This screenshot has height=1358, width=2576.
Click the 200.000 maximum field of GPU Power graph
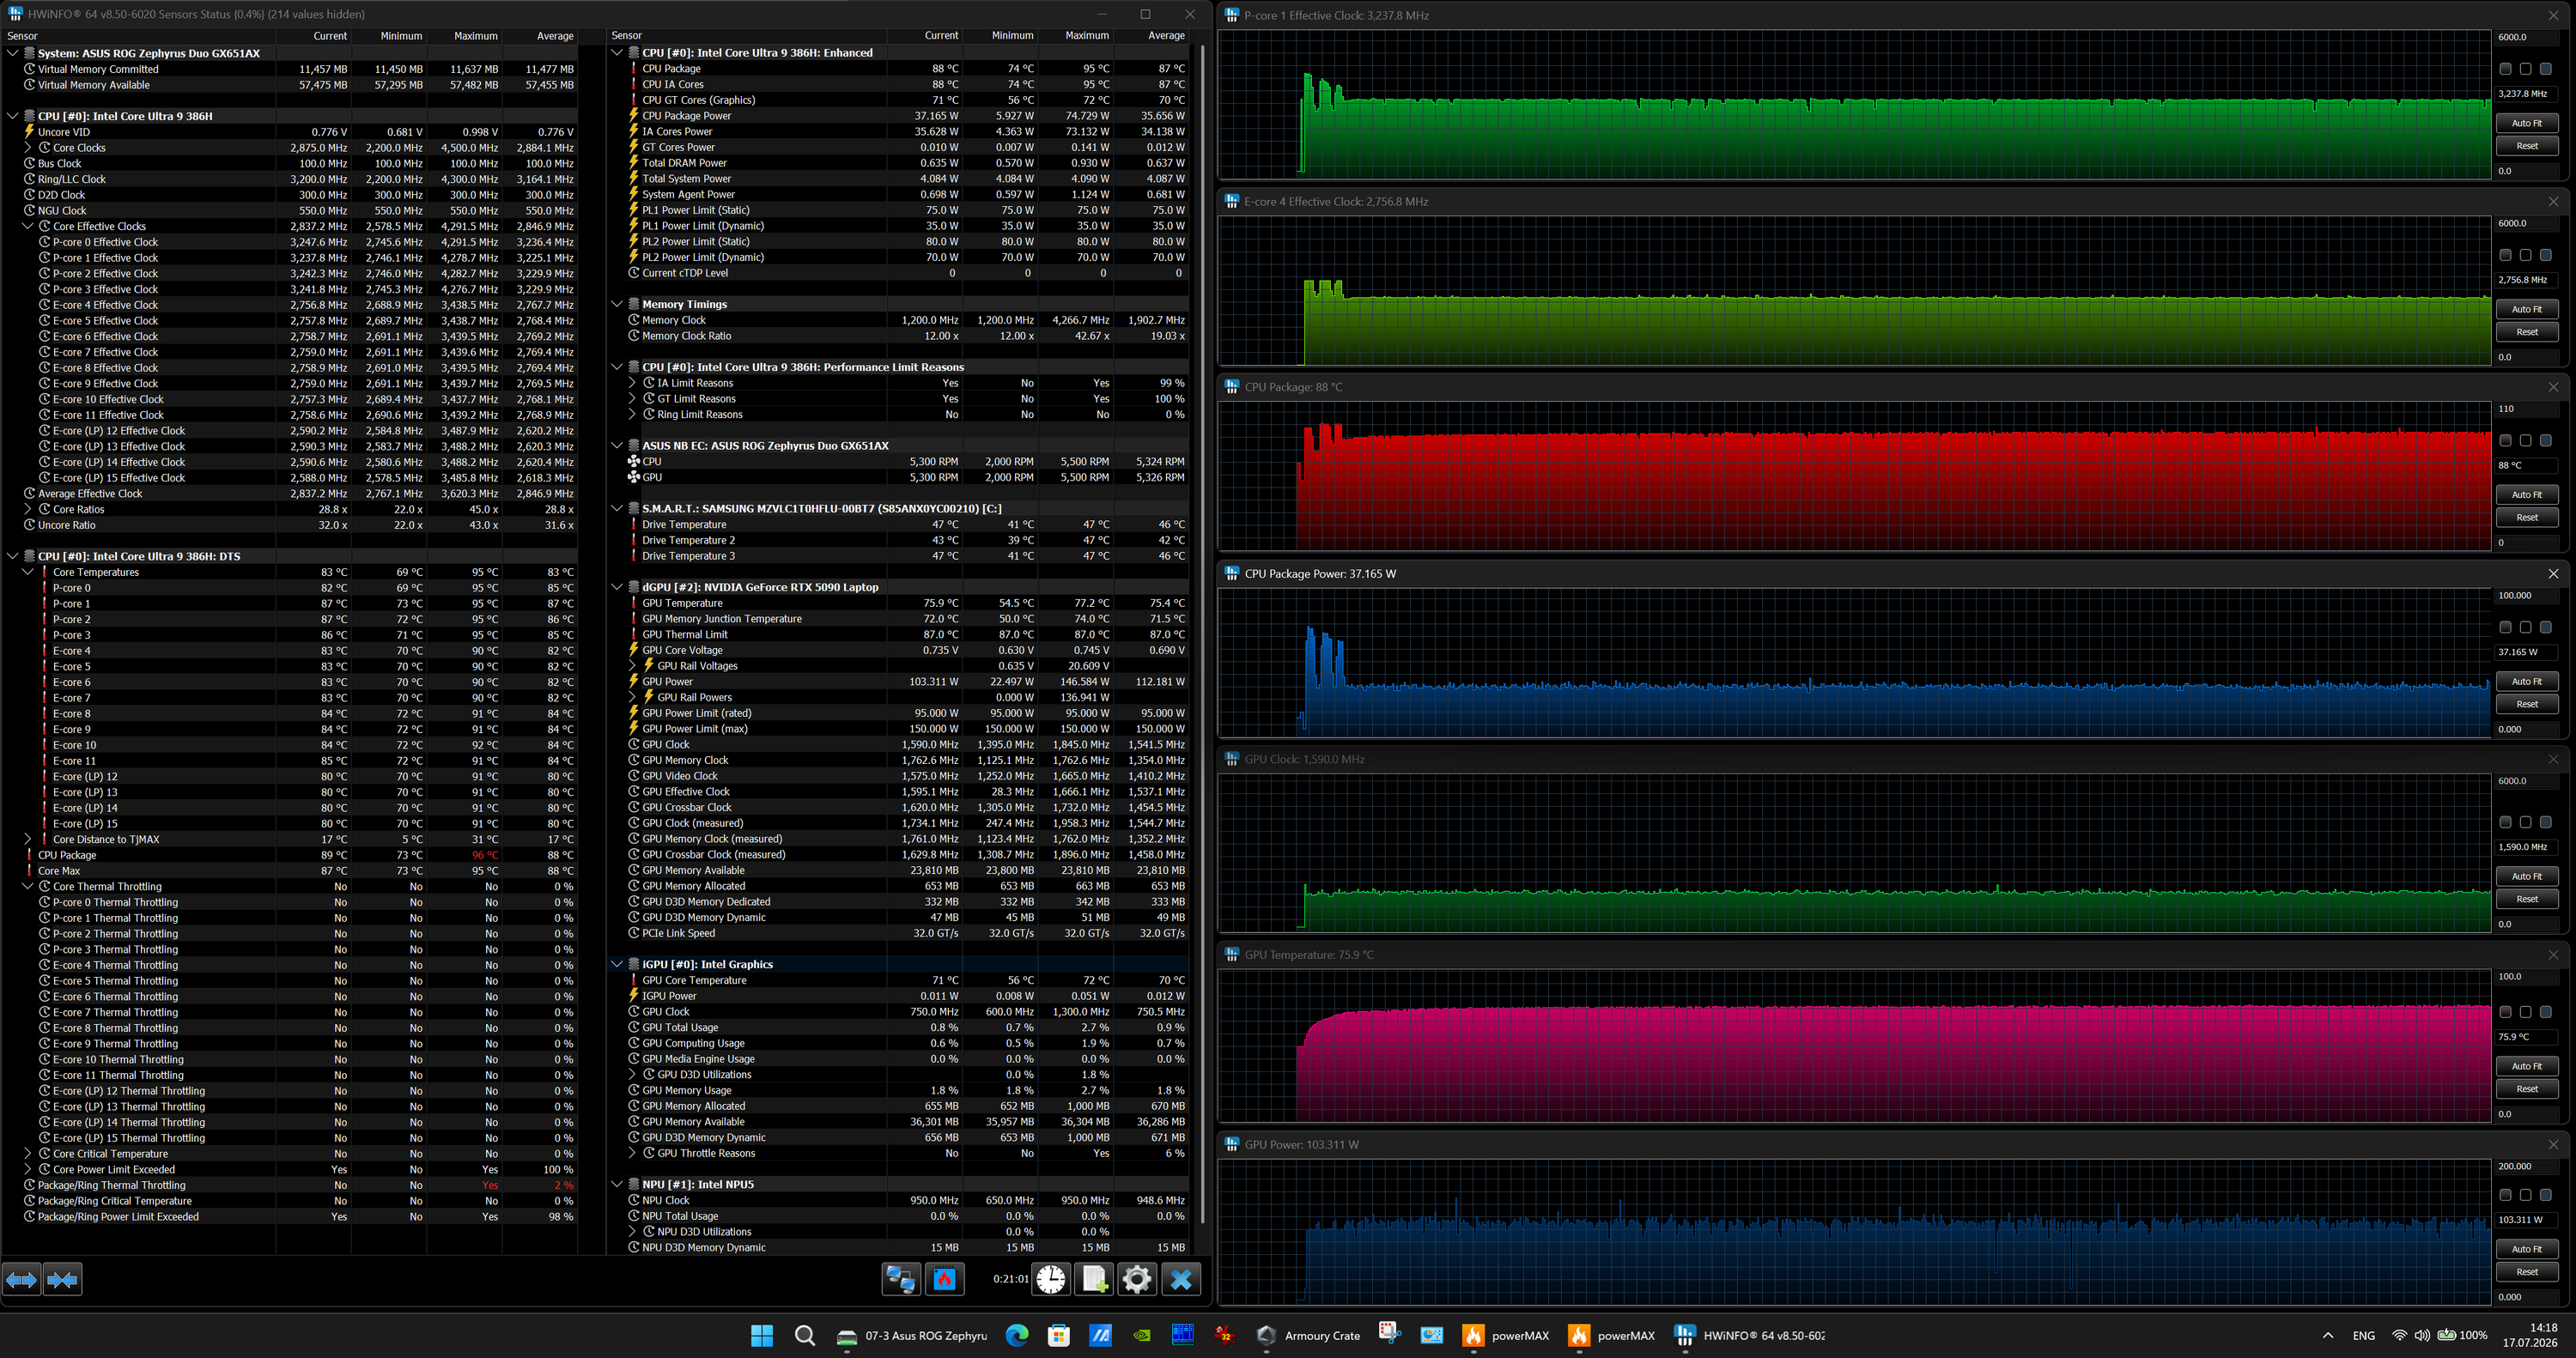click(x=2526, y=1166)
